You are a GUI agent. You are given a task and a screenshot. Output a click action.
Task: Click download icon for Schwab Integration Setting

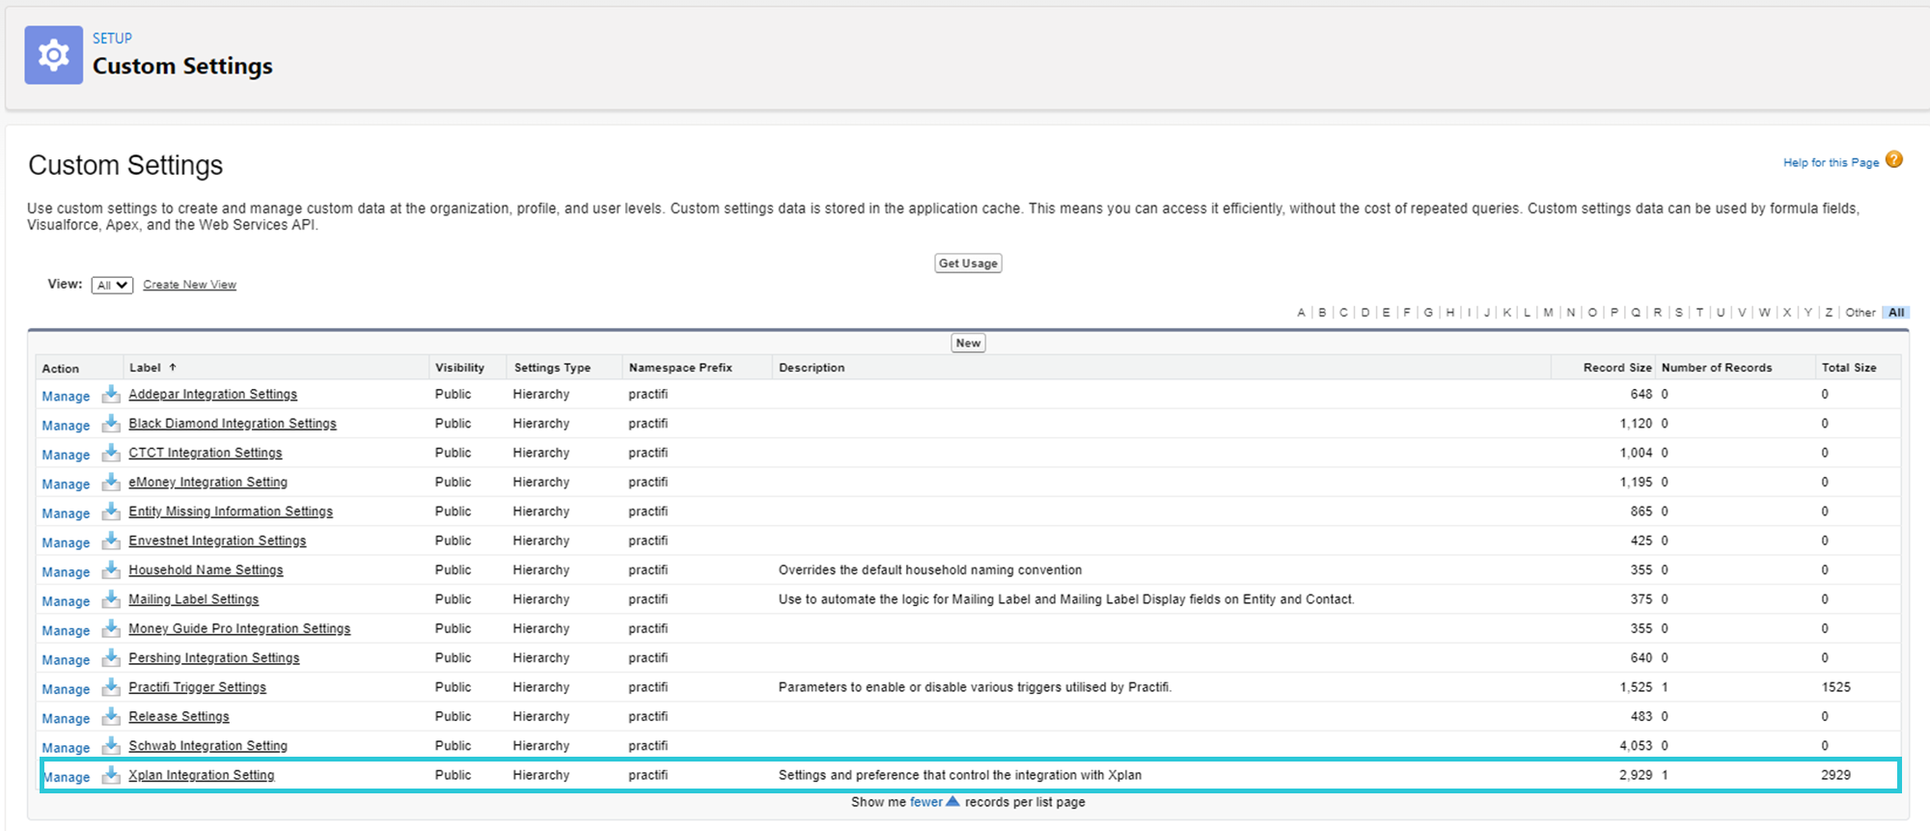[111, 746]
